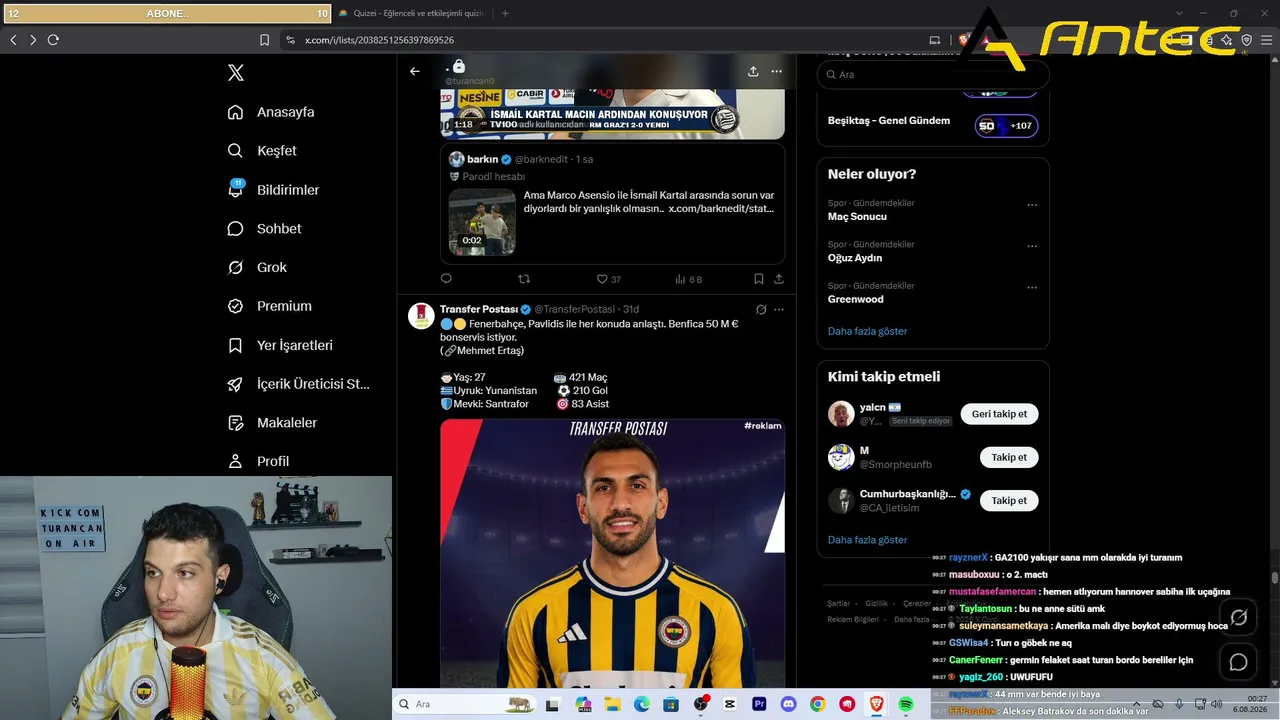Viewport: 1280px width, 720px height.
Task: Open Transfer Postası profile avatar
Action: pyautogui.click(x=421, y=316)
